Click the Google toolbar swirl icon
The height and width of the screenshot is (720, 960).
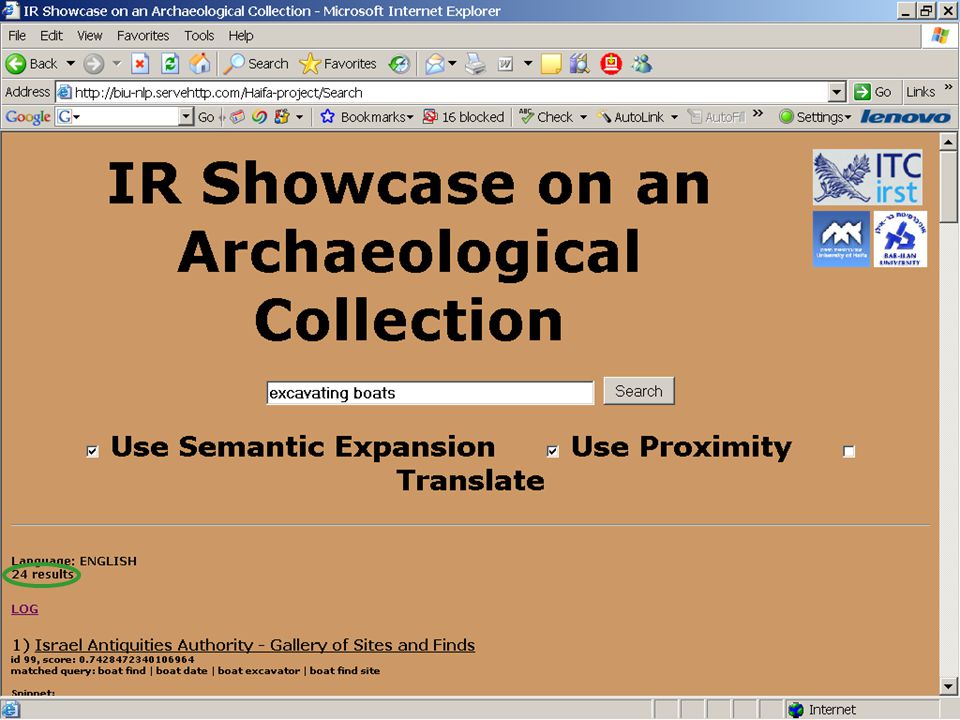(260, 117)
